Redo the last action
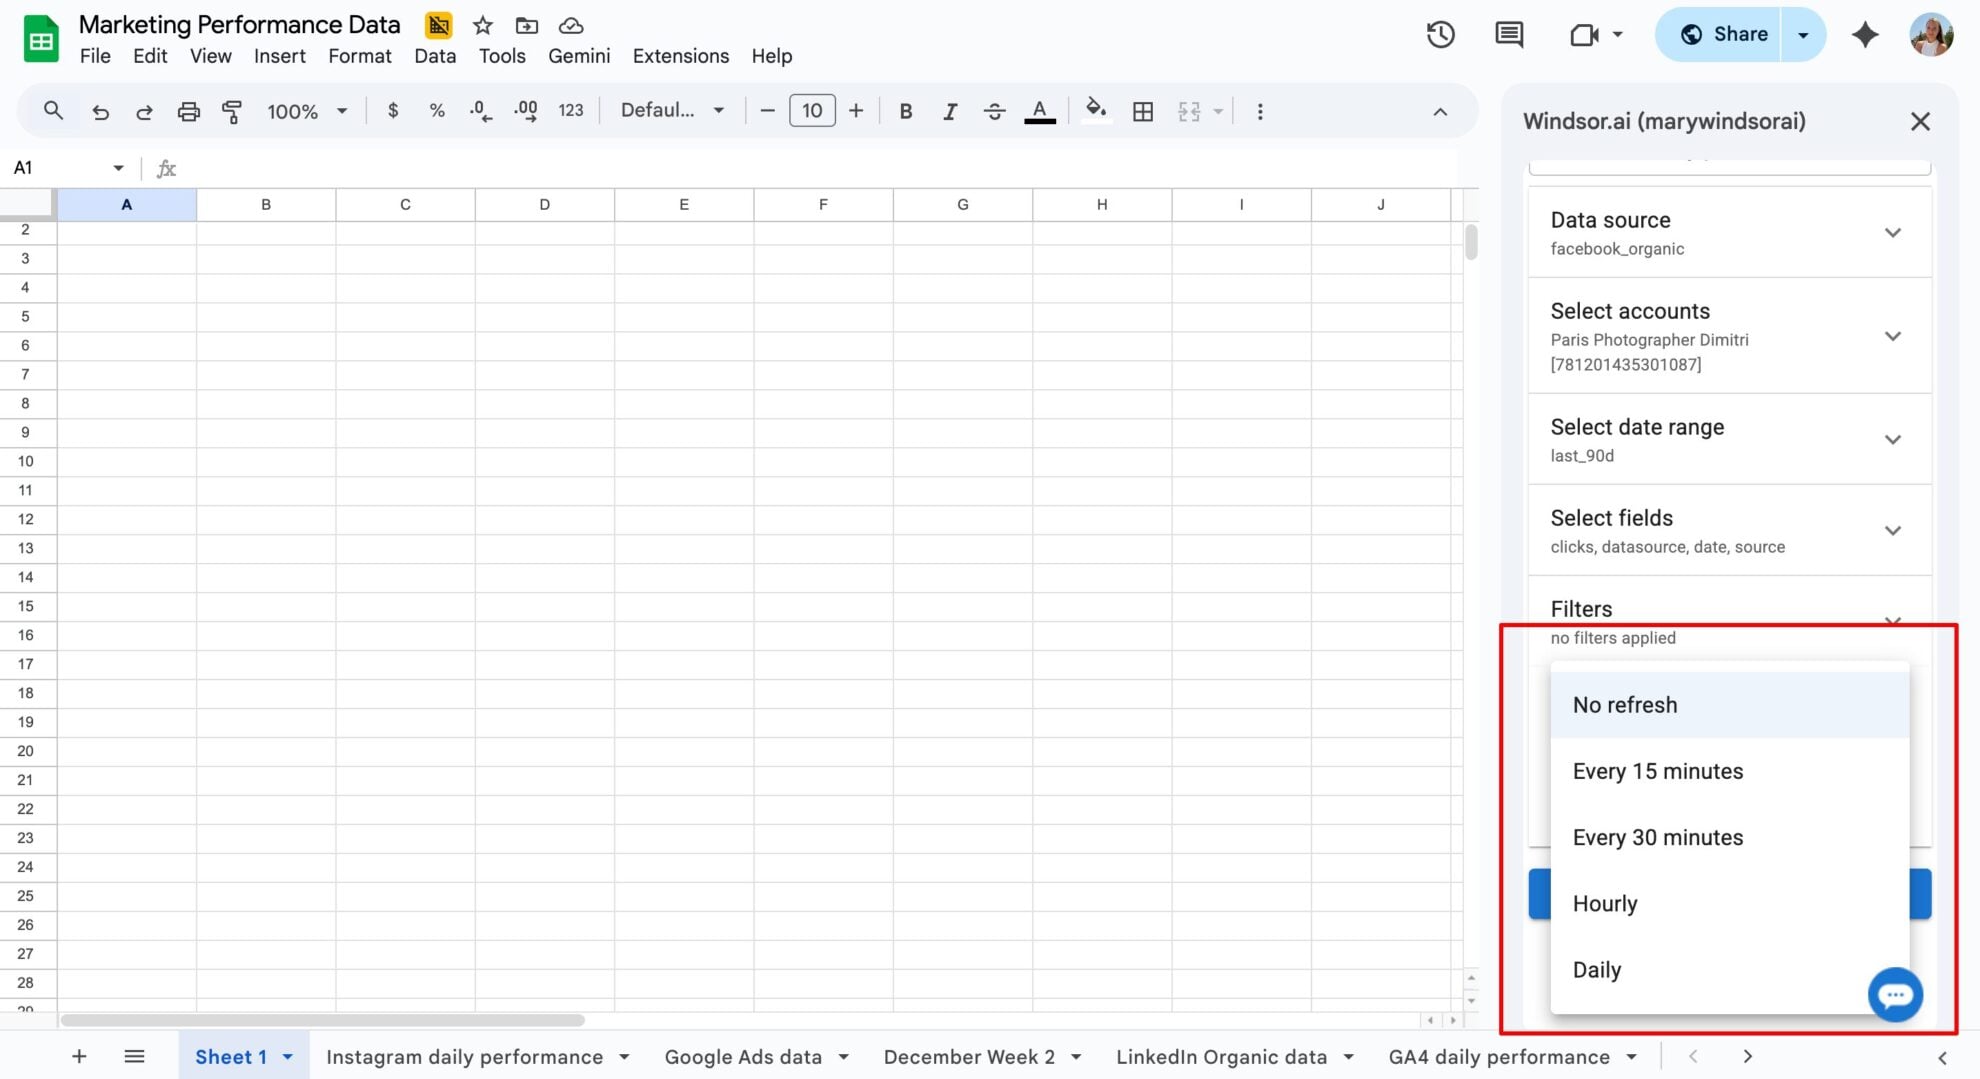 (144, 111)
